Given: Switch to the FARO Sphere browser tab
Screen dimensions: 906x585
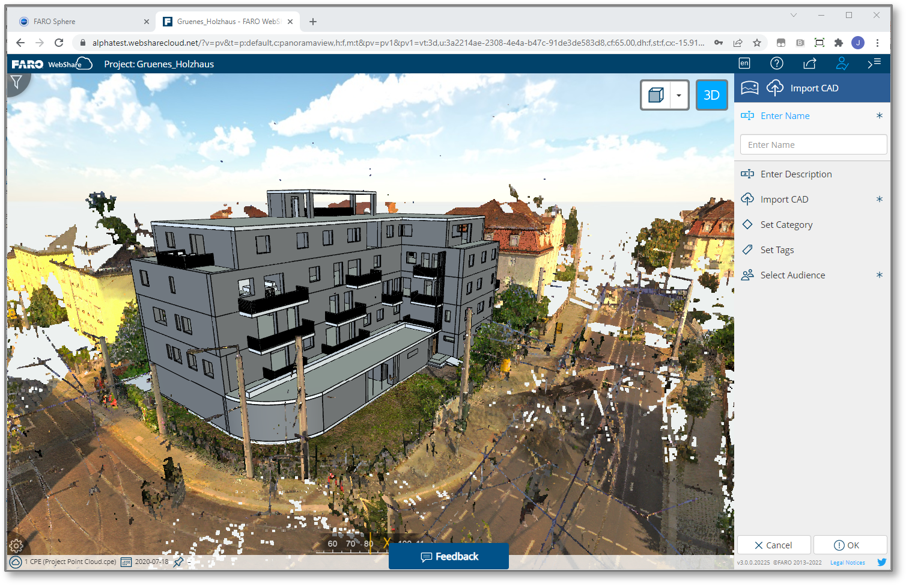Looking at the screenshot, I should (80, 21).
